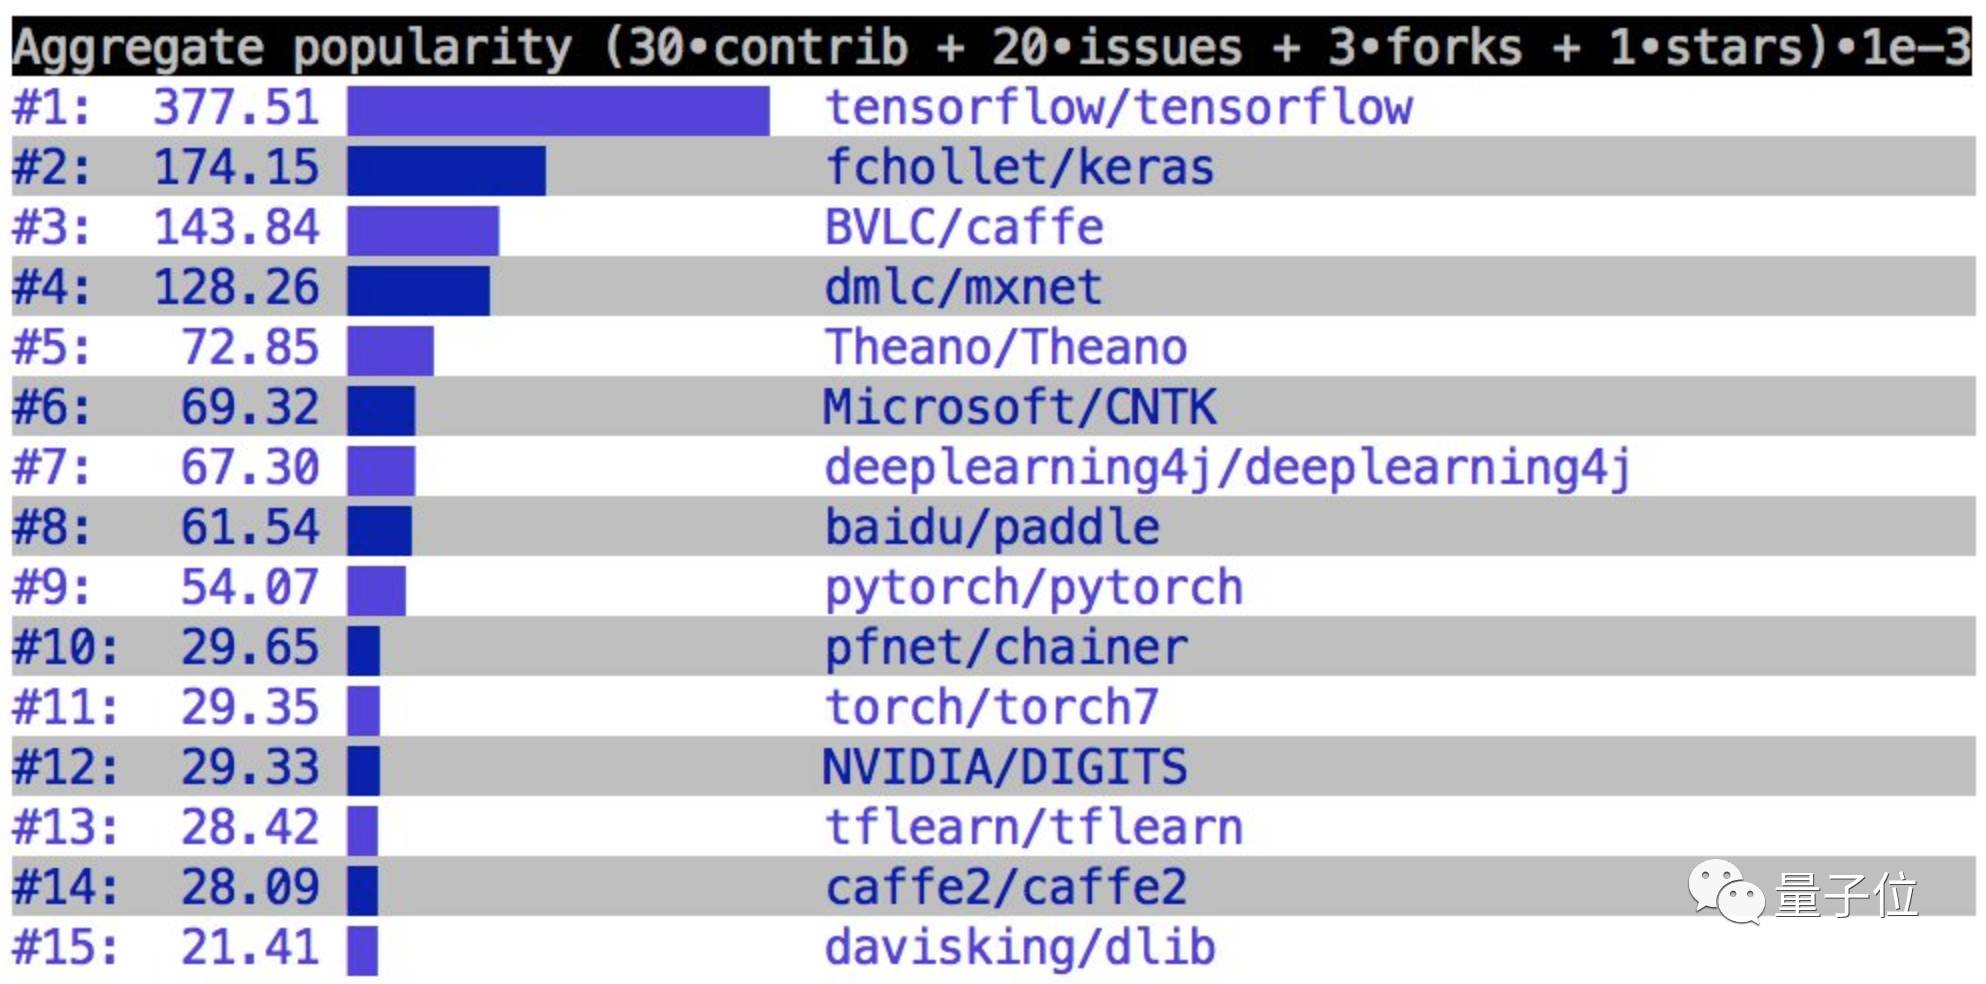
Task: Click the davisking/dlib repository name
Action: (1020, 948)
